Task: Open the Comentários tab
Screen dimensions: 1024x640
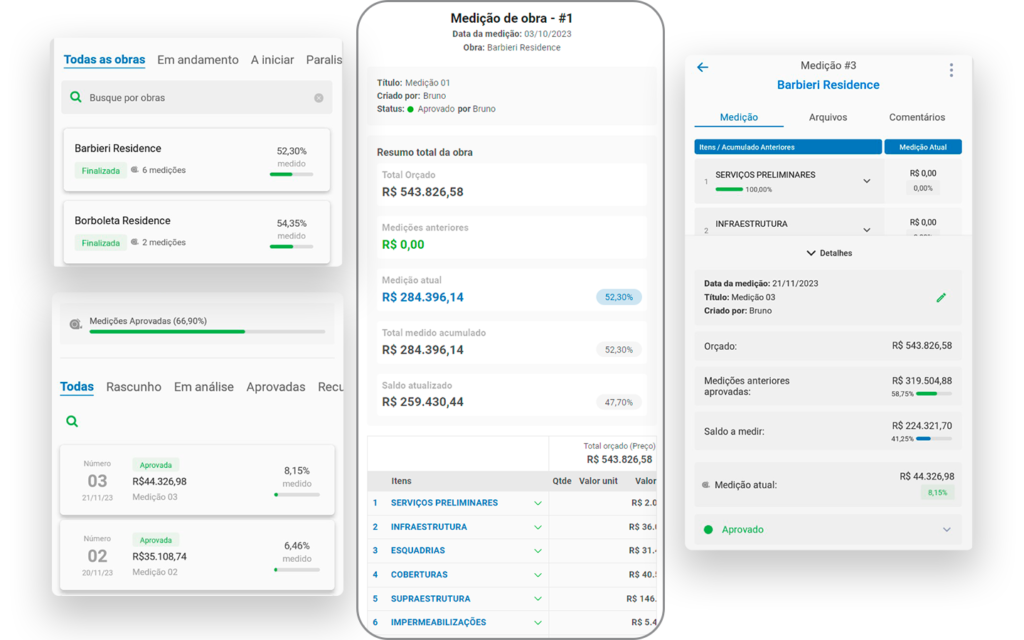Action: coord(916,118)
